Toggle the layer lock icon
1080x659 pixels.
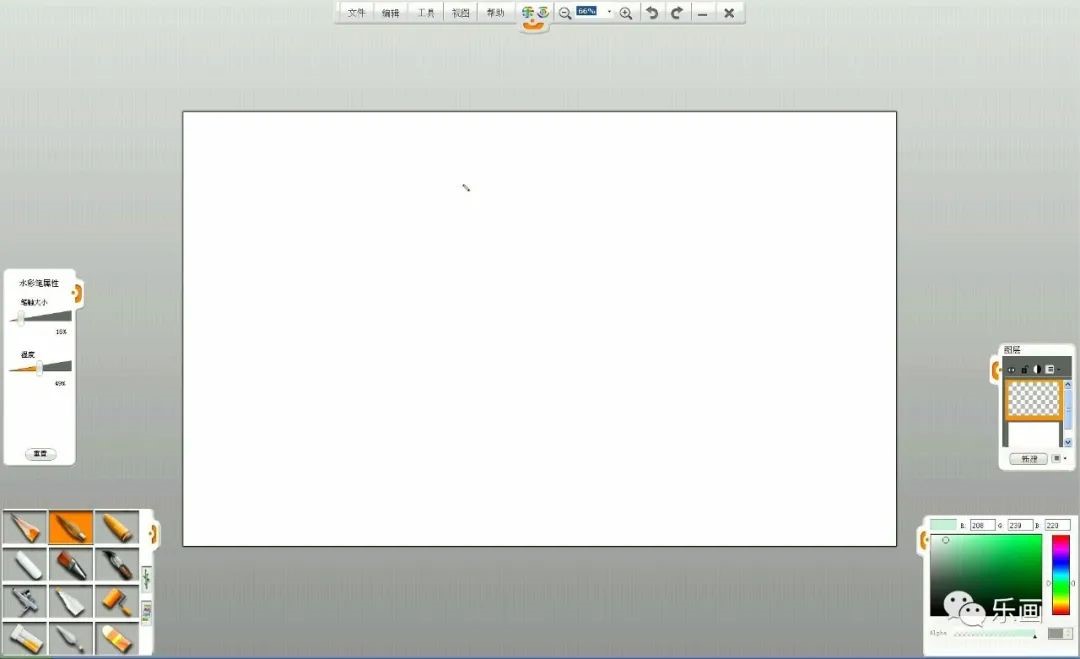tap(1024, 369)
